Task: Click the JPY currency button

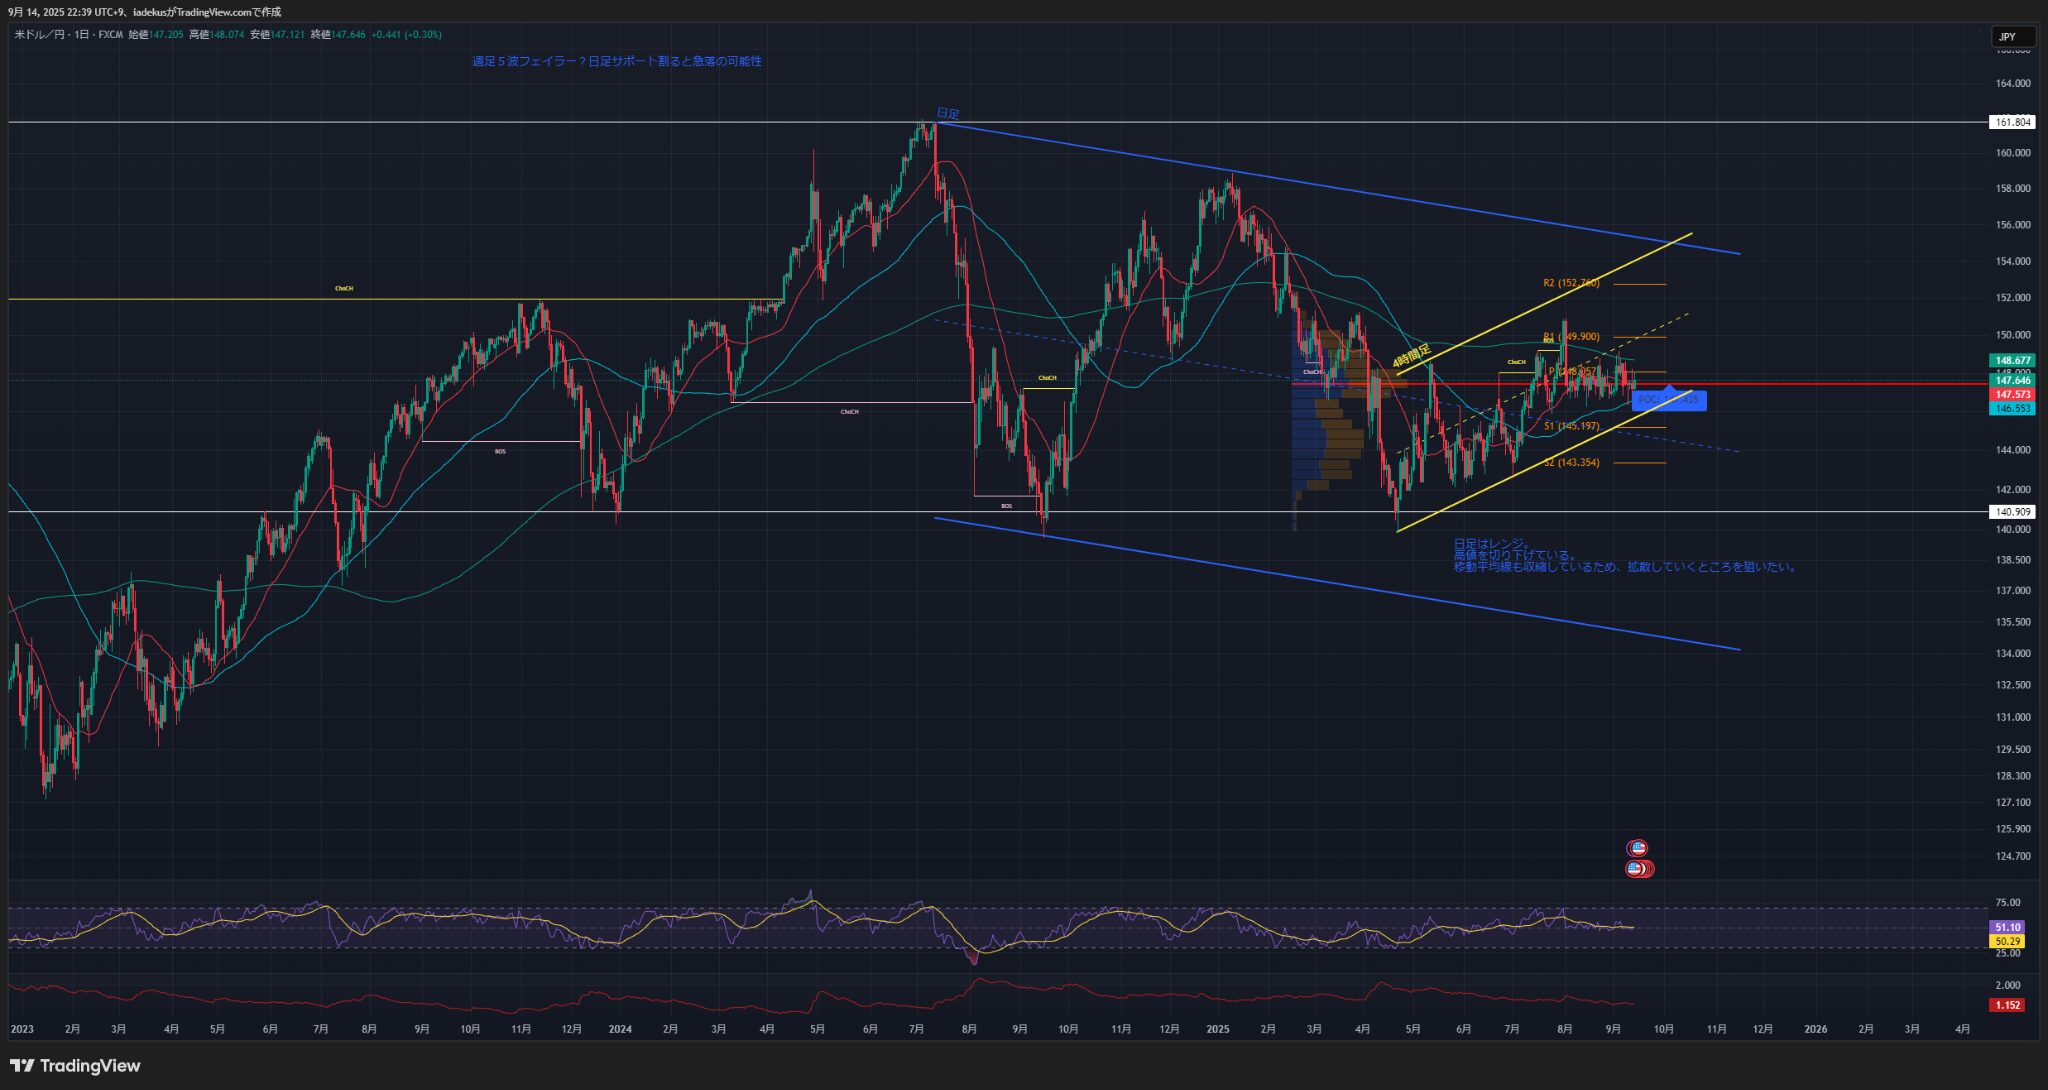Action: (x=2011, y=37)
